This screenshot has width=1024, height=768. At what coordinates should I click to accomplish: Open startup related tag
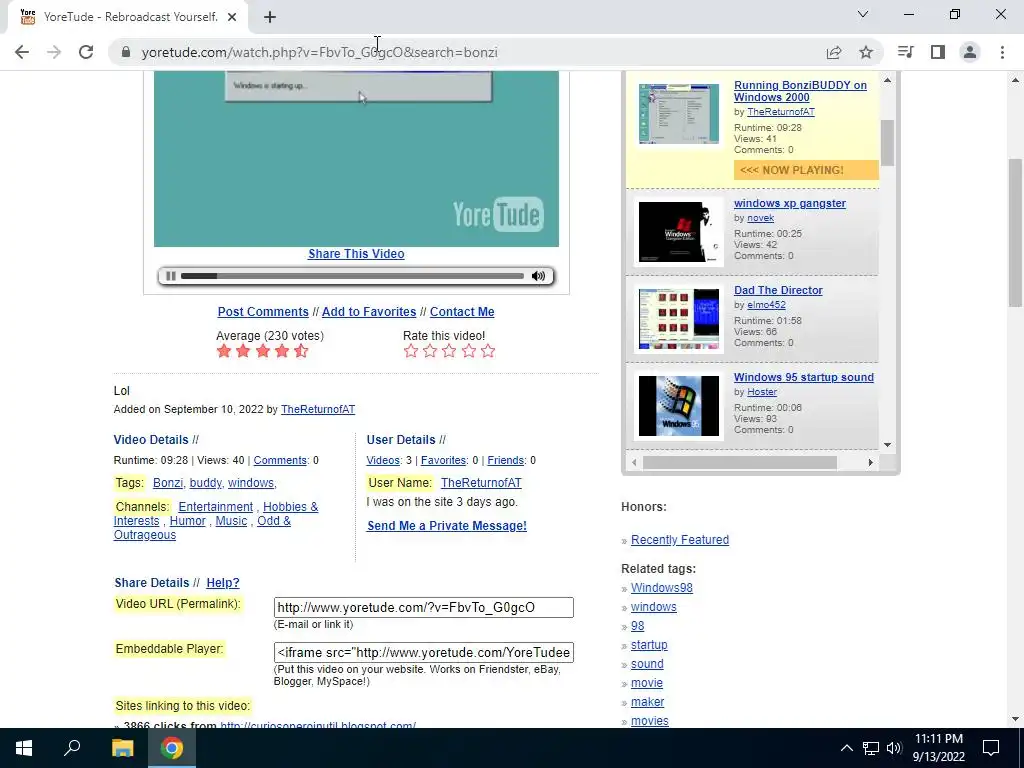coord(649,645)
